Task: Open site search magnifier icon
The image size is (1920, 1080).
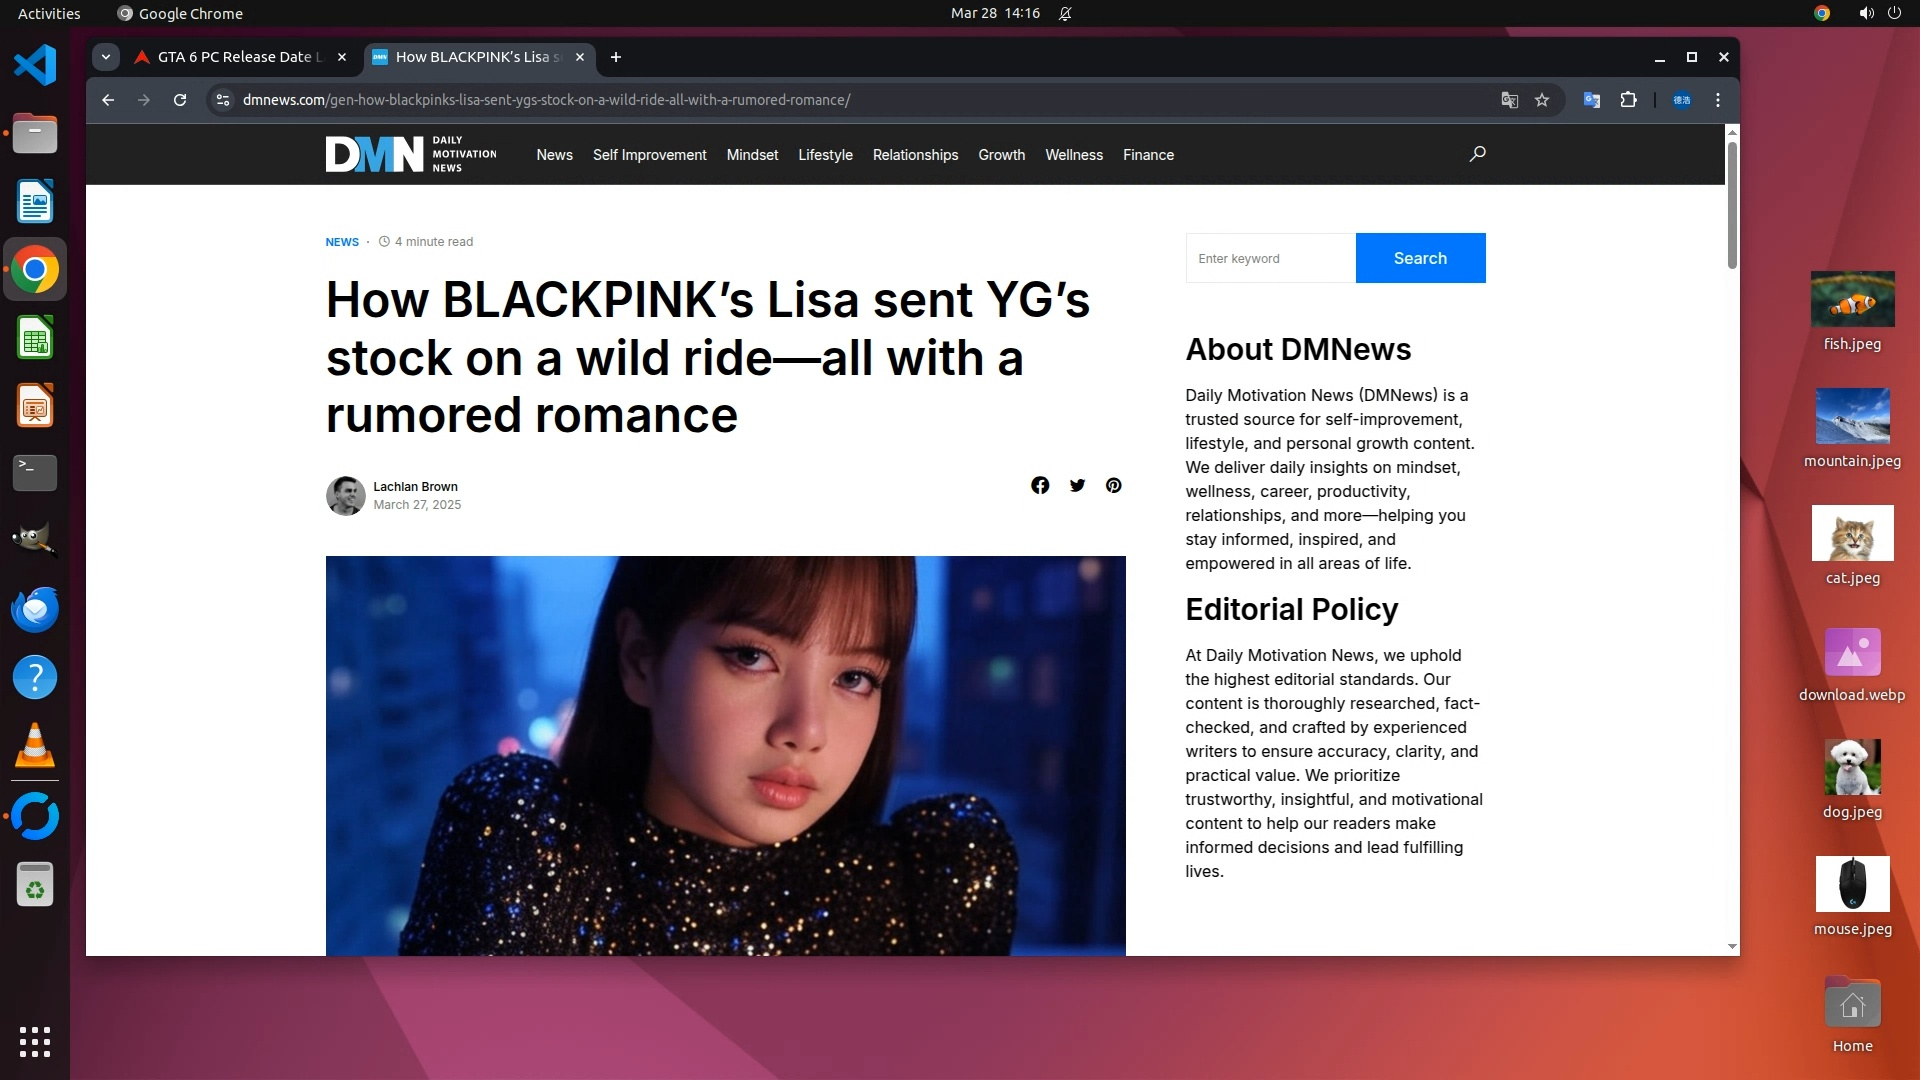Action: [x=1477, y=154]
